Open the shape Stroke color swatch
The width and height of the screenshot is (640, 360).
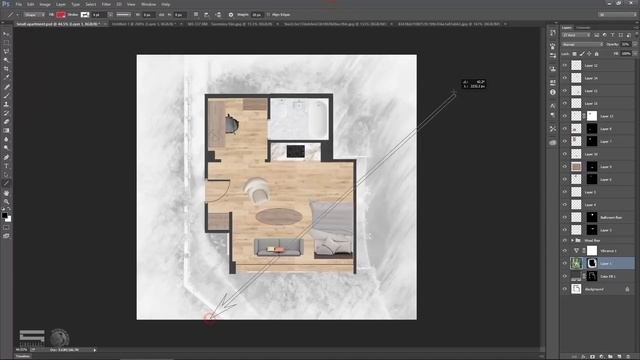pos(84,15)
